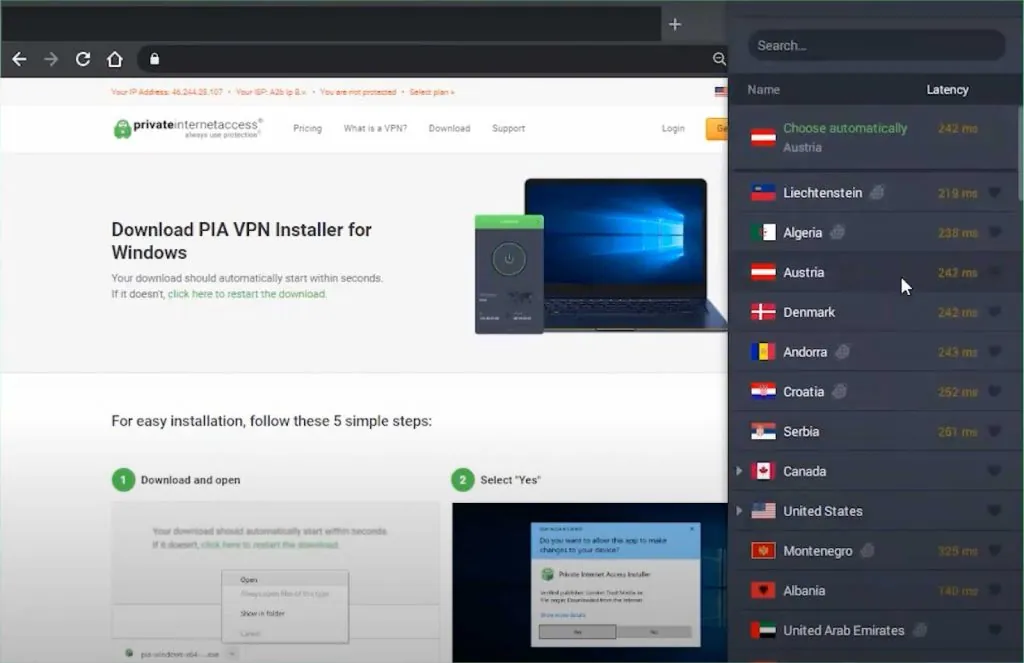Click the Login link
Screen dimensions: 1024x663
[x=673, y=128]
